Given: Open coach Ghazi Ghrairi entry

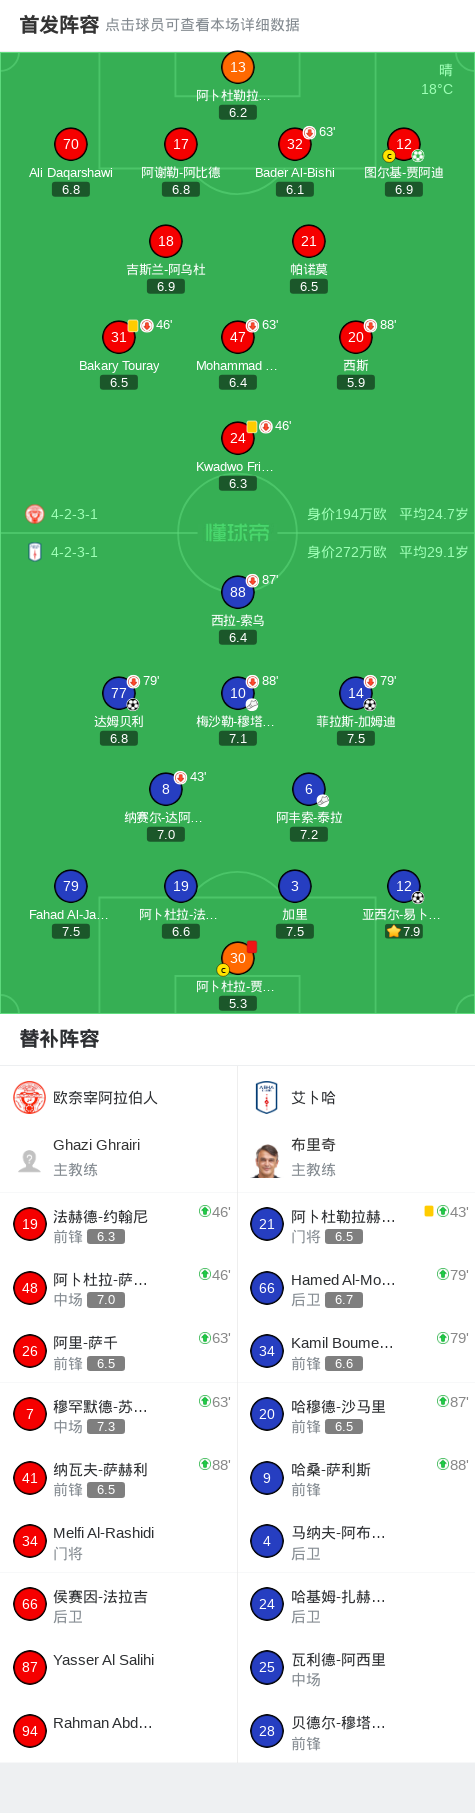Looking at the screenshot, I should 119,1157.
